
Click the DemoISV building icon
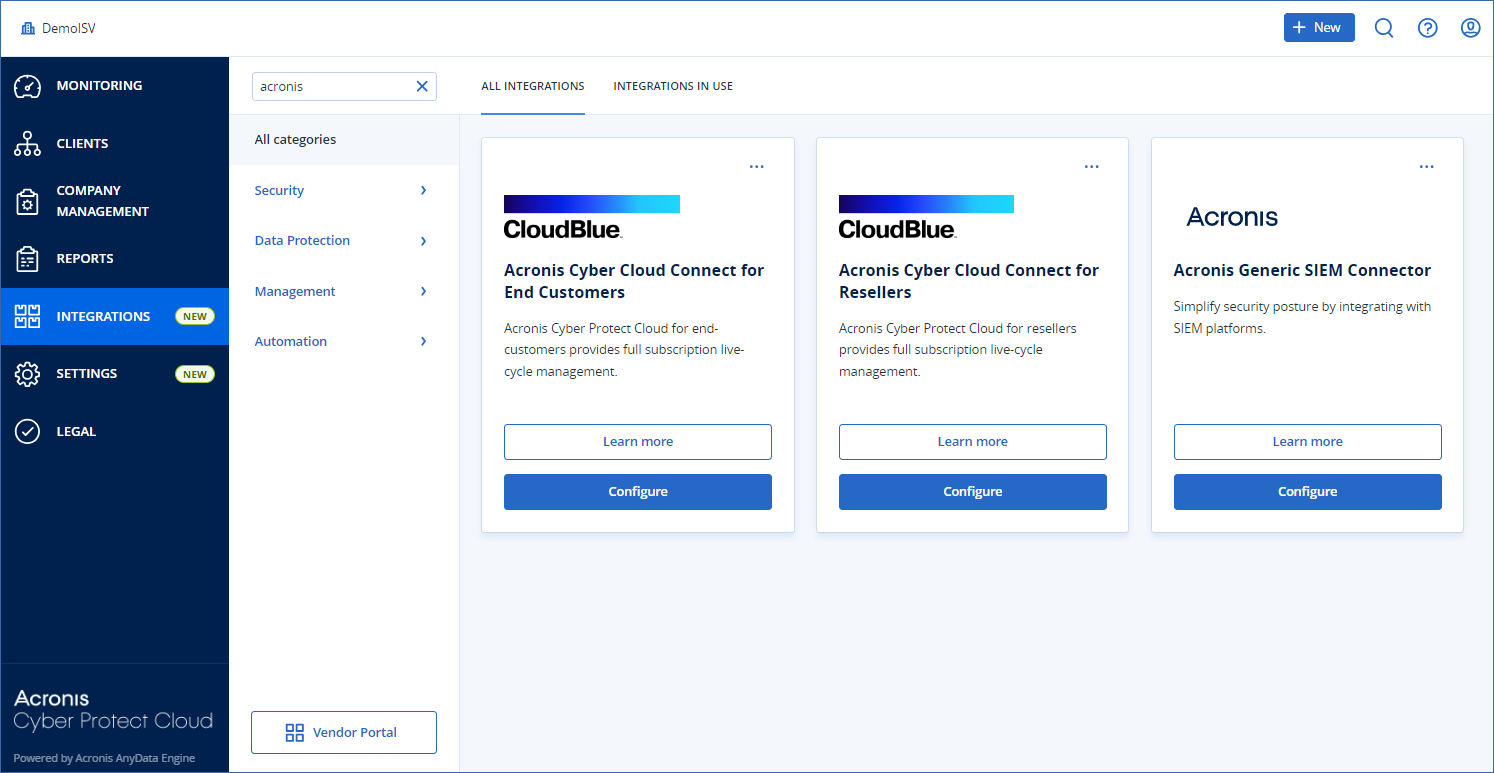coord(28,28)
